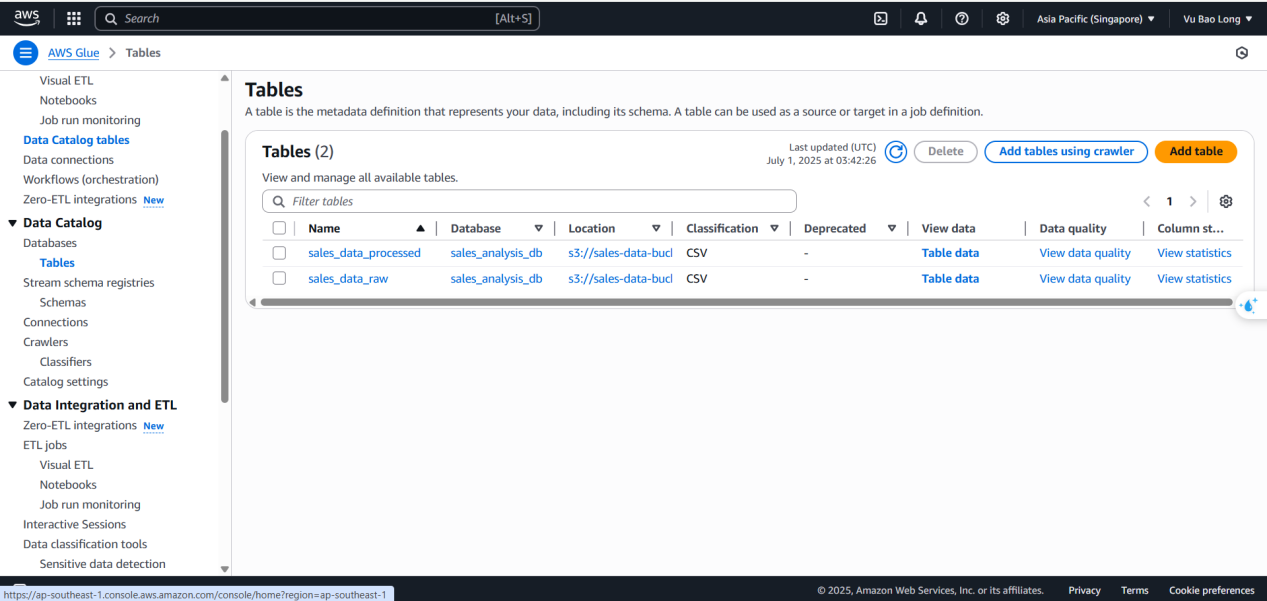
Task: Open console settings gear in top bar
Action: click(x=1003, y=18)
